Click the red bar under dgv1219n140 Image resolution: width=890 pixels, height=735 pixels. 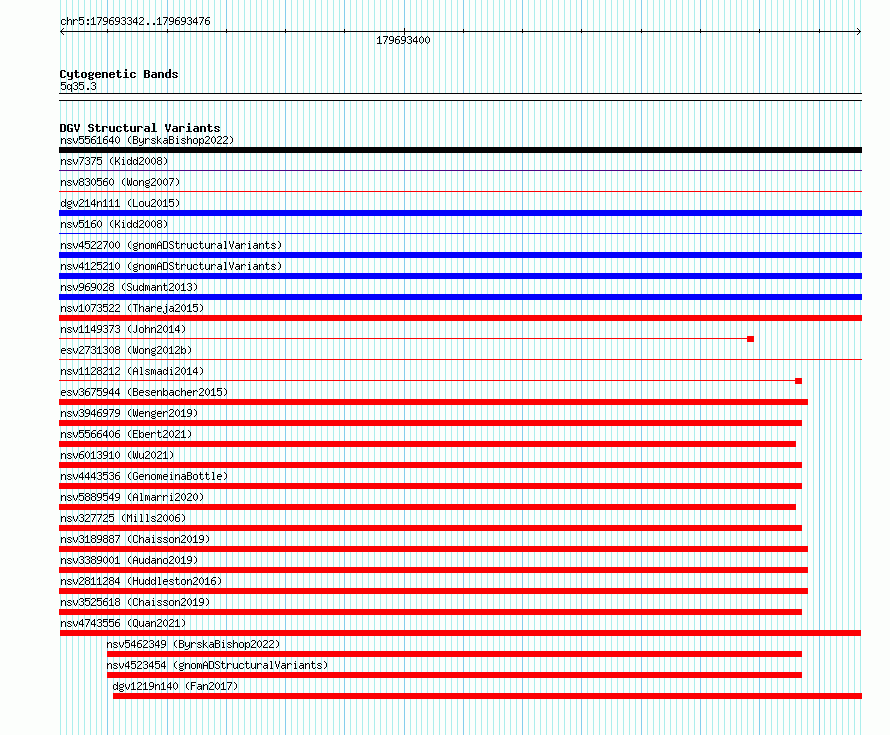488,696
